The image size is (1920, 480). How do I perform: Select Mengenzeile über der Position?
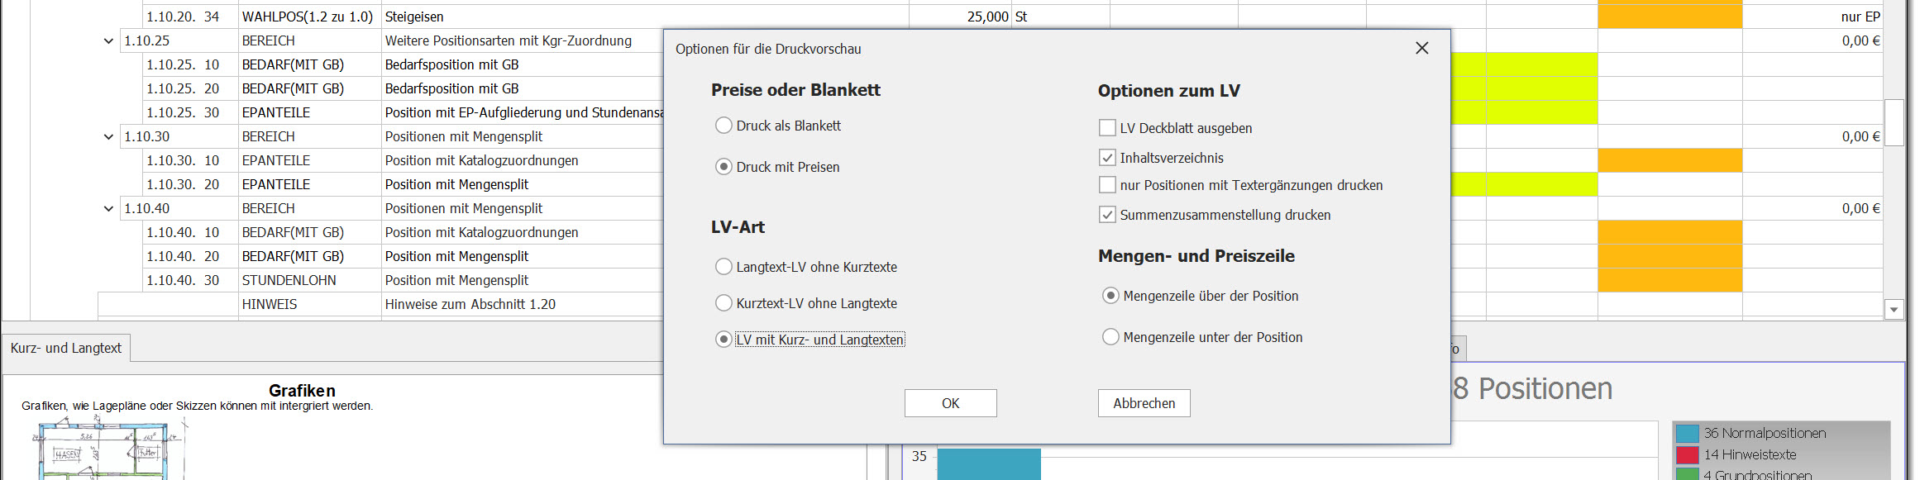[1110, 296]
